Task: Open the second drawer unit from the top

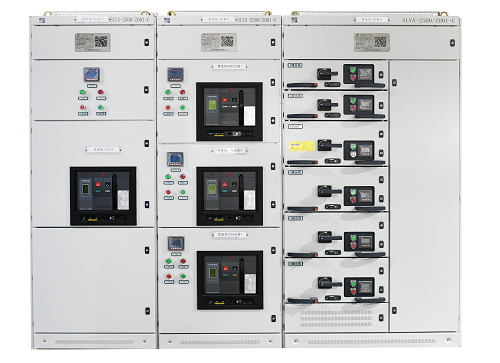Action: coord(336,105)
